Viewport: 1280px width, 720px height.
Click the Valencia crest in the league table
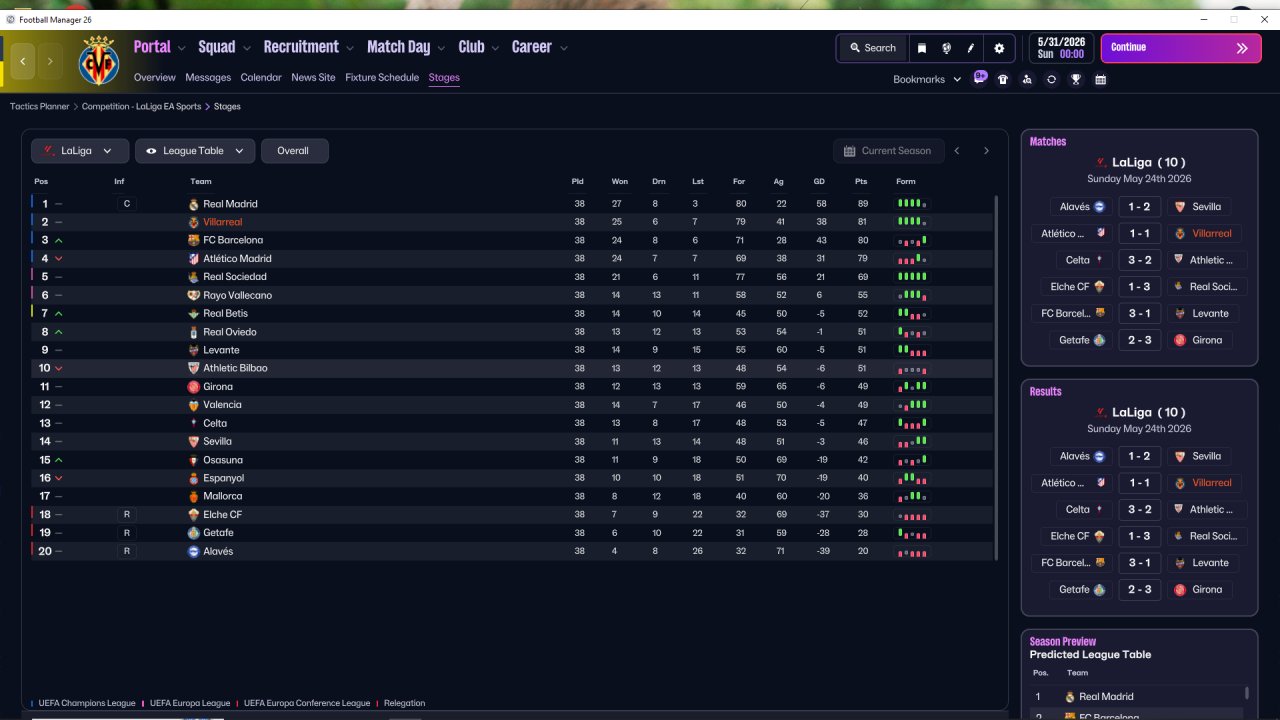pyautogui.click(x=194, y=405)
